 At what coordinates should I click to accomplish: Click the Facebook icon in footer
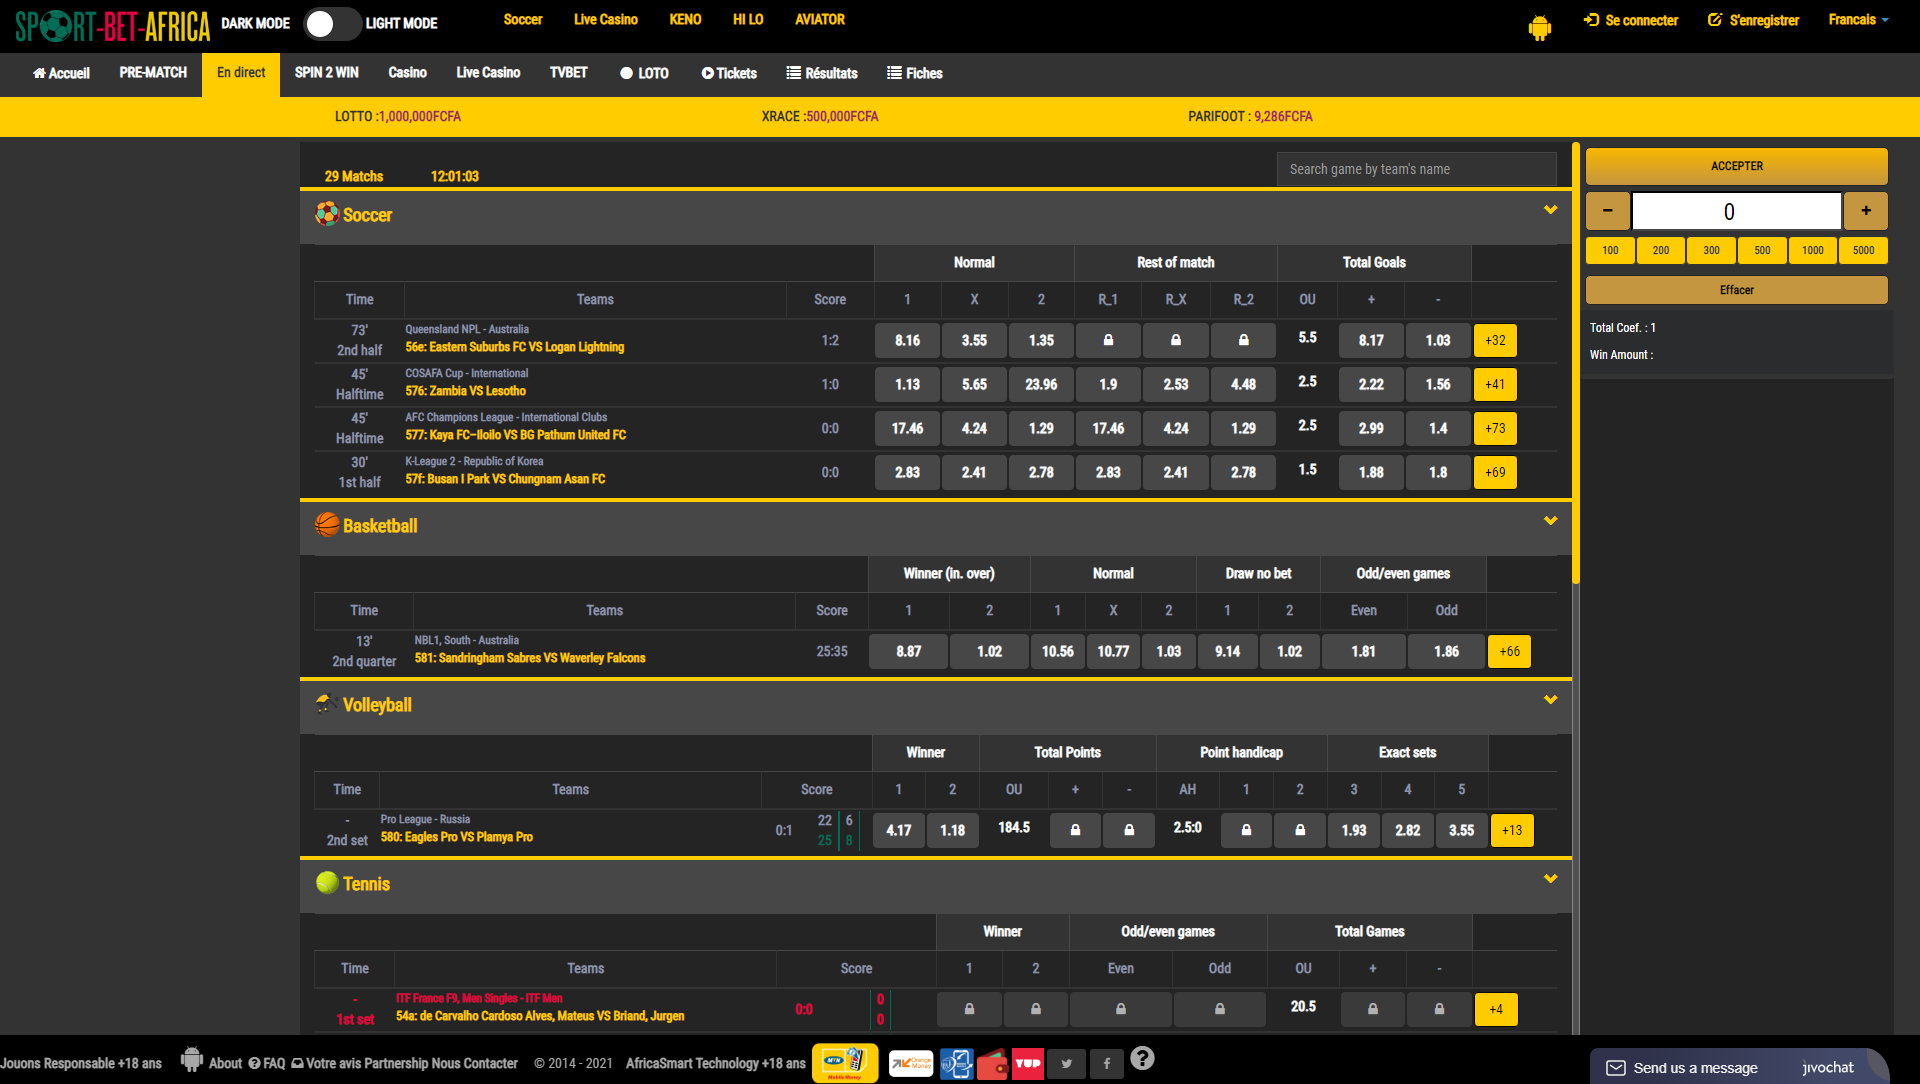[x=1107, y=1064]
